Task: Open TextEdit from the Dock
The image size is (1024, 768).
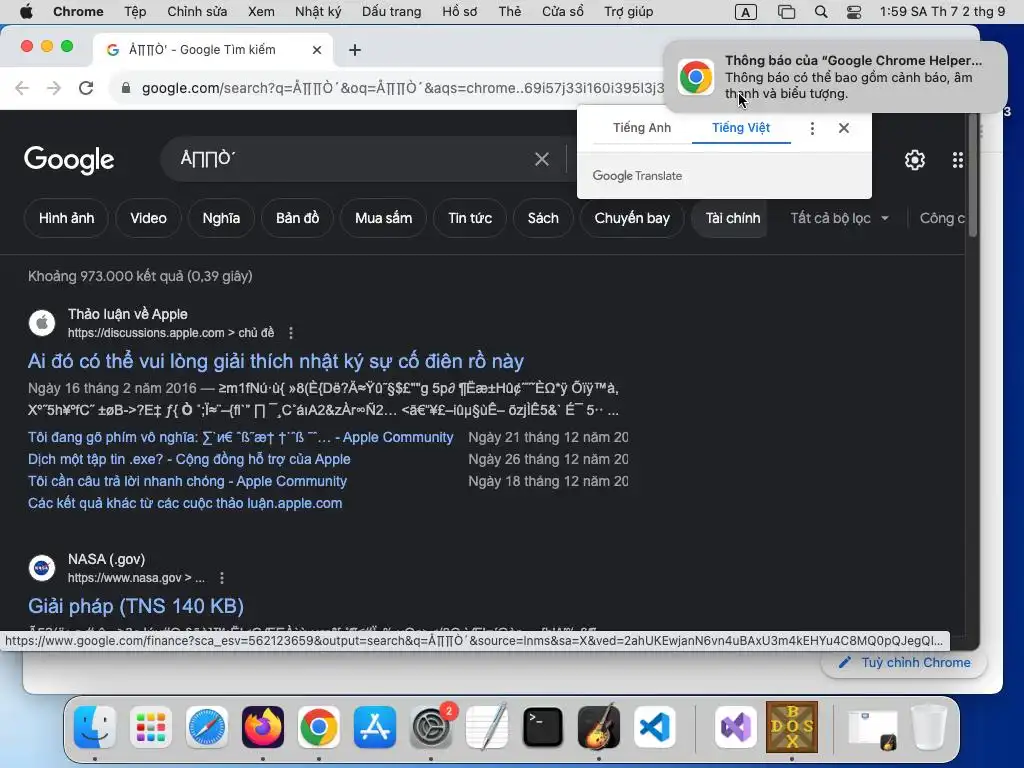Action: pyautogui.click(x=487, y=727)
